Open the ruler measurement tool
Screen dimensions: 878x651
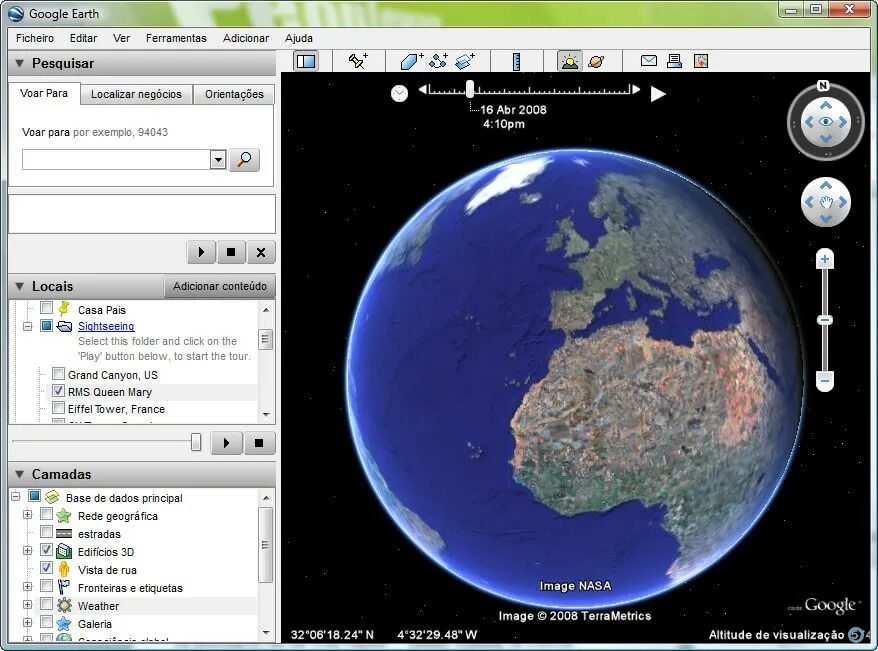[517, 60]
